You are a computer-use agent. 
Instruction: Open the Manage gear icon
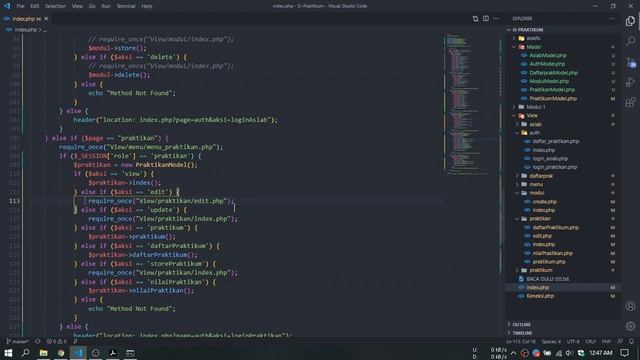pyautogui.click(x=631, y=326)
